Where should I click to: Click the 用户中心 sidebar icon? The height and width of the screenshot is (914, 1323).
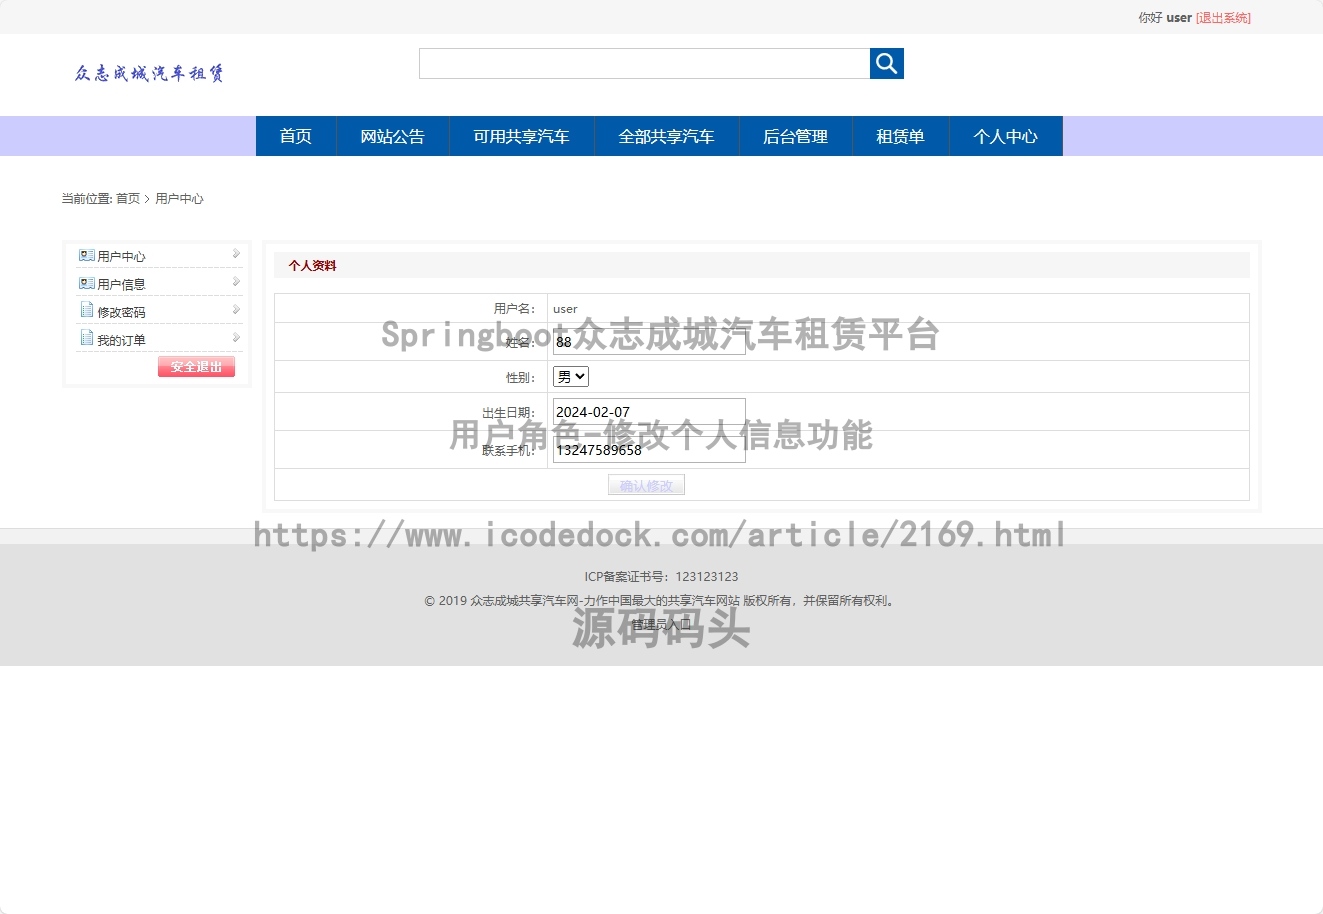(x=87, y=255)
